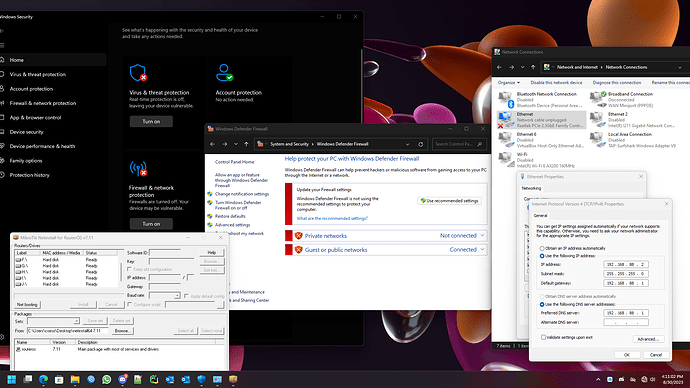Viewport: 690px width, 388px height.
Task: Turn on Firewall & network protection
Action: coord(151,224)
